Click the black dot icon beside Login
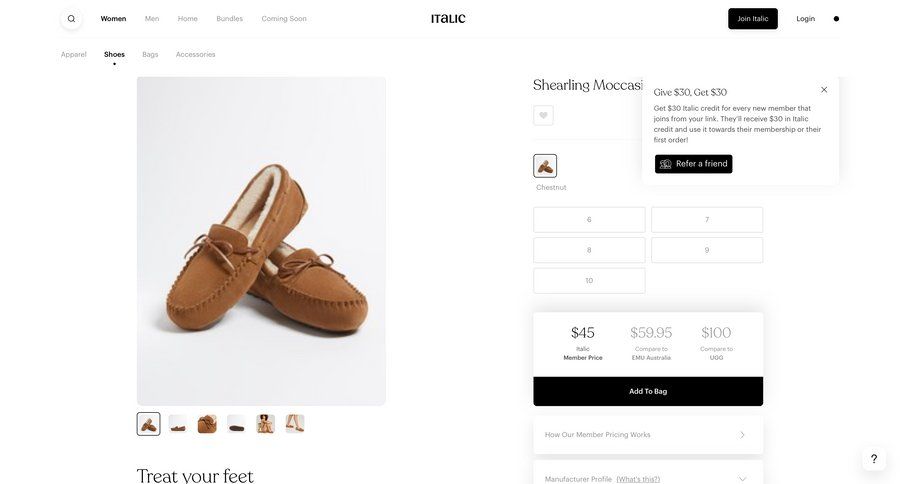900x484 pixels. coord(836,19)
